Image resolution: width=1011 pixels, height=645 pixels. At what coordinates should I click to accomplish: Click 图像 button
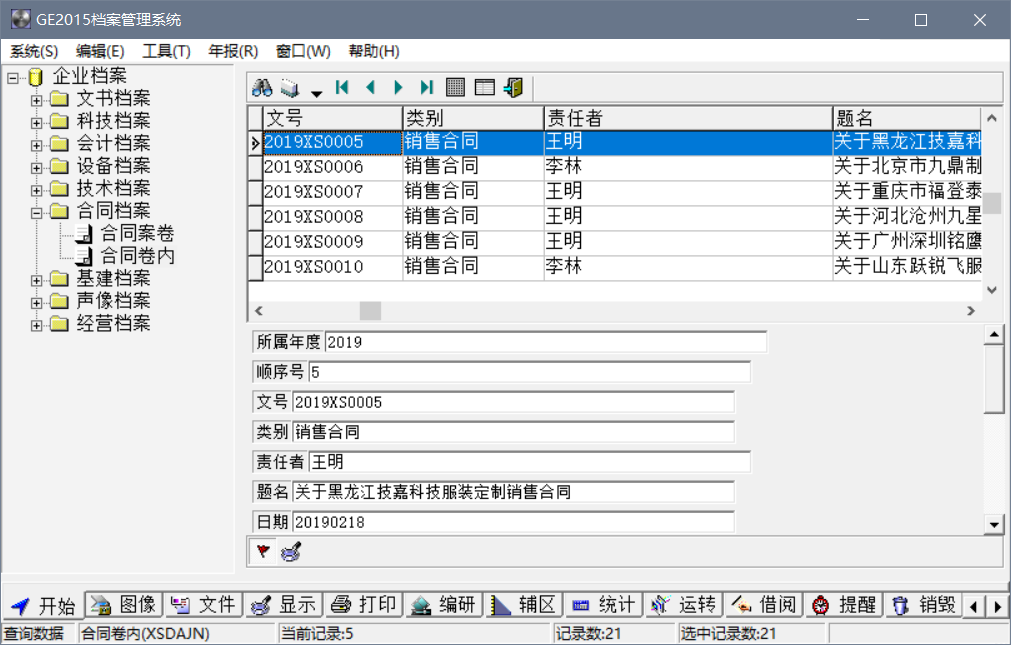[124, 605]
